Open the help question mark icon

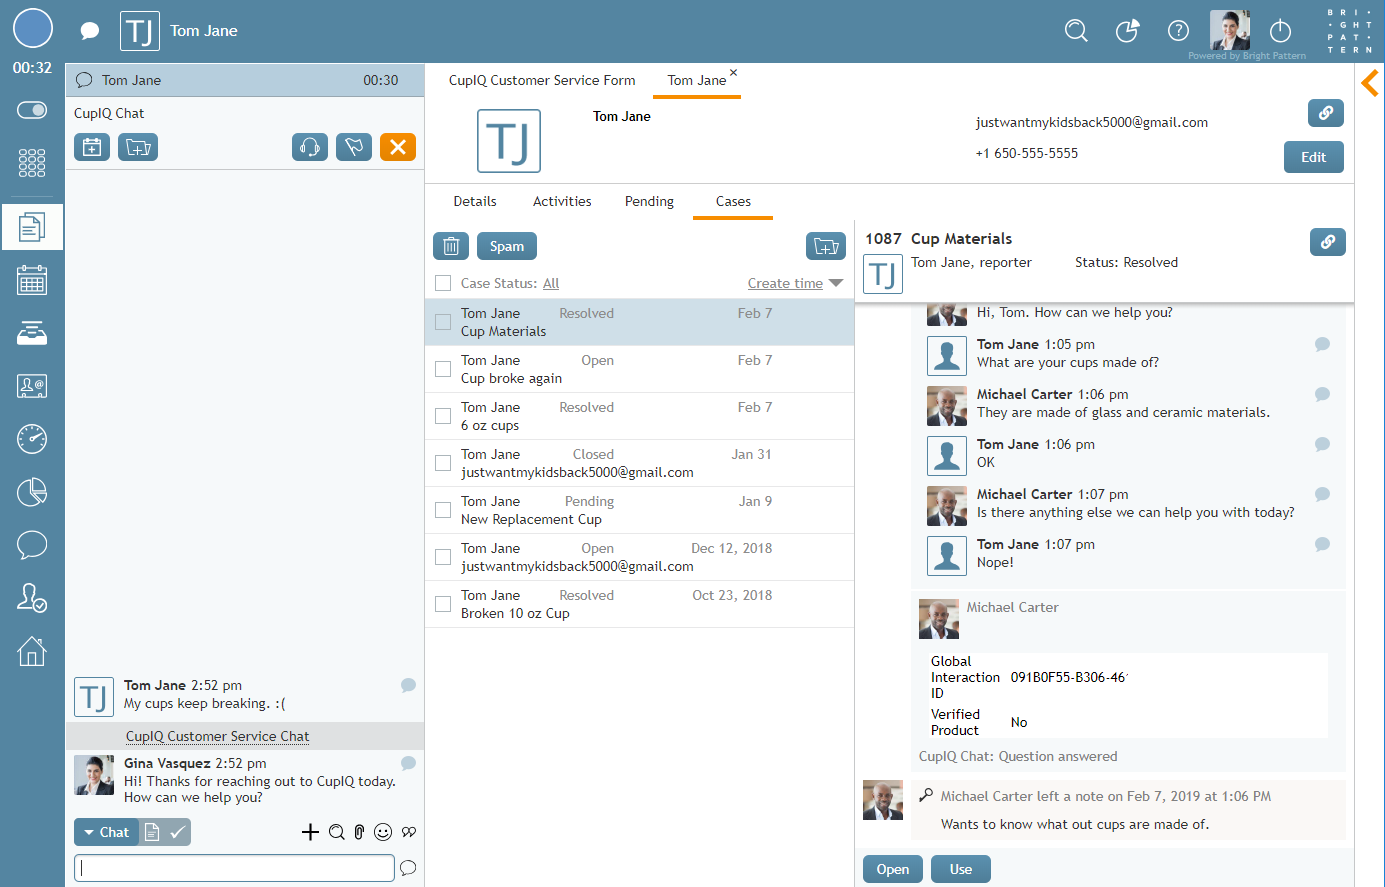point(1178,30)
